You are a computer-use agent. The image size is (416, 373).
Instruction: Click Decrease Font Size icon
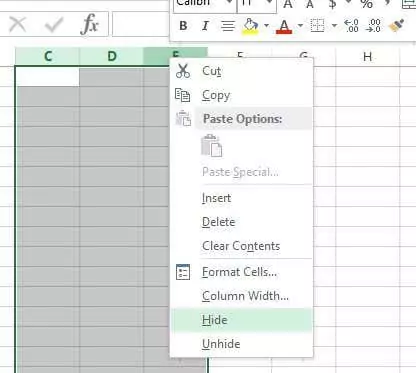click(x=310, y=4)
